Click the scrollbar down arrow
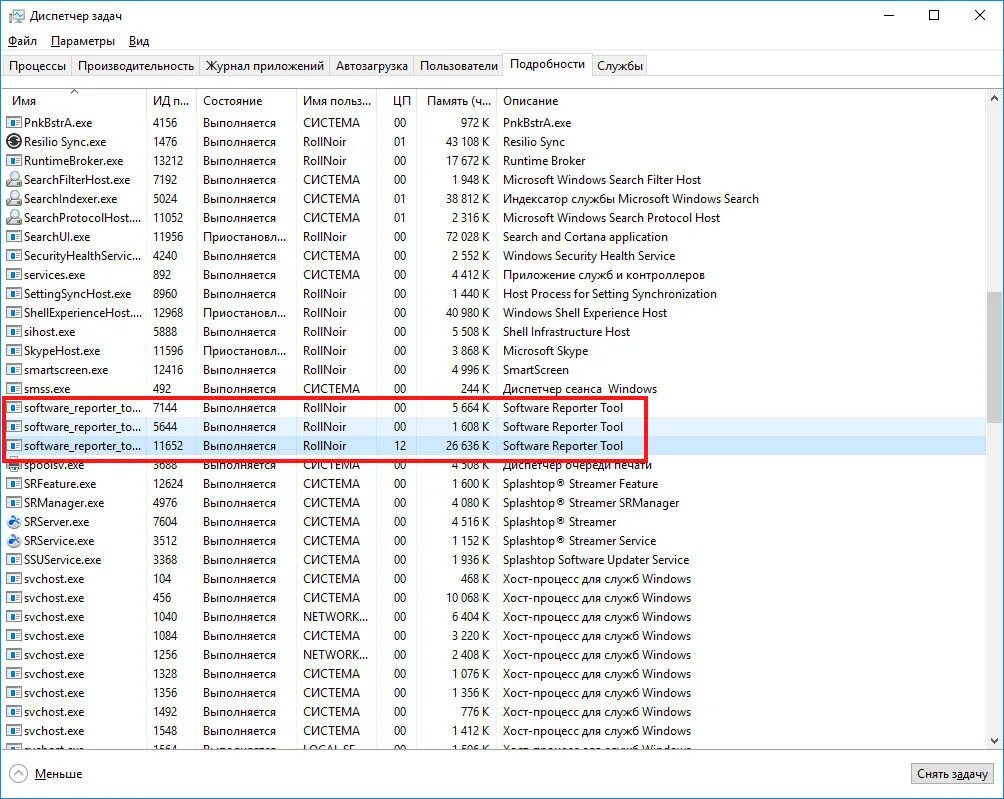The height and width of the screenshot is (799, 1004). (994, 741)
